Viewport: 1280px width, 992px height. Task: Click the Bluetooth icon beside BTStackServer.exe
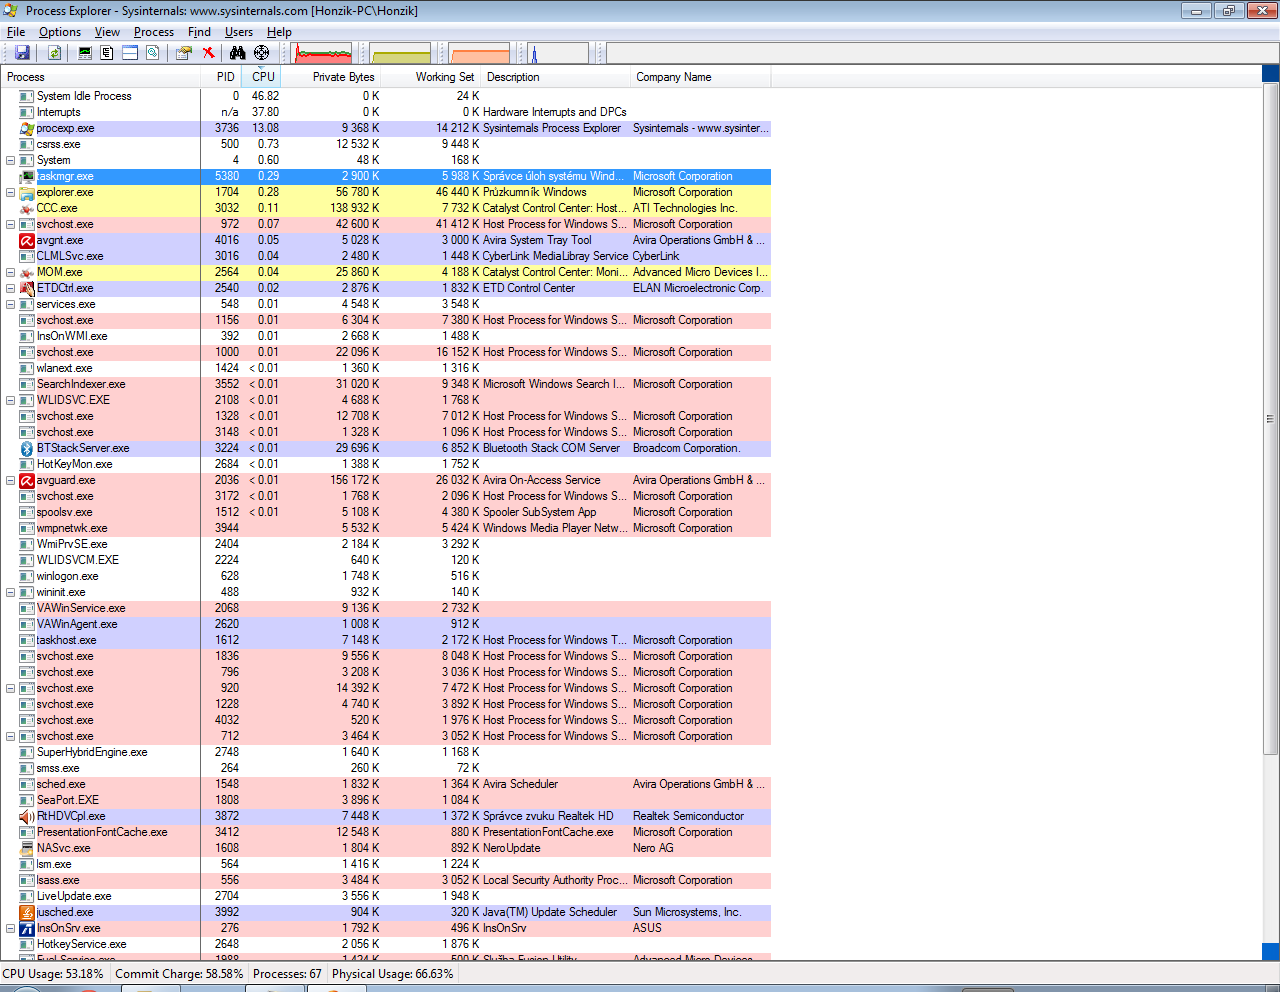coord(27,448)
